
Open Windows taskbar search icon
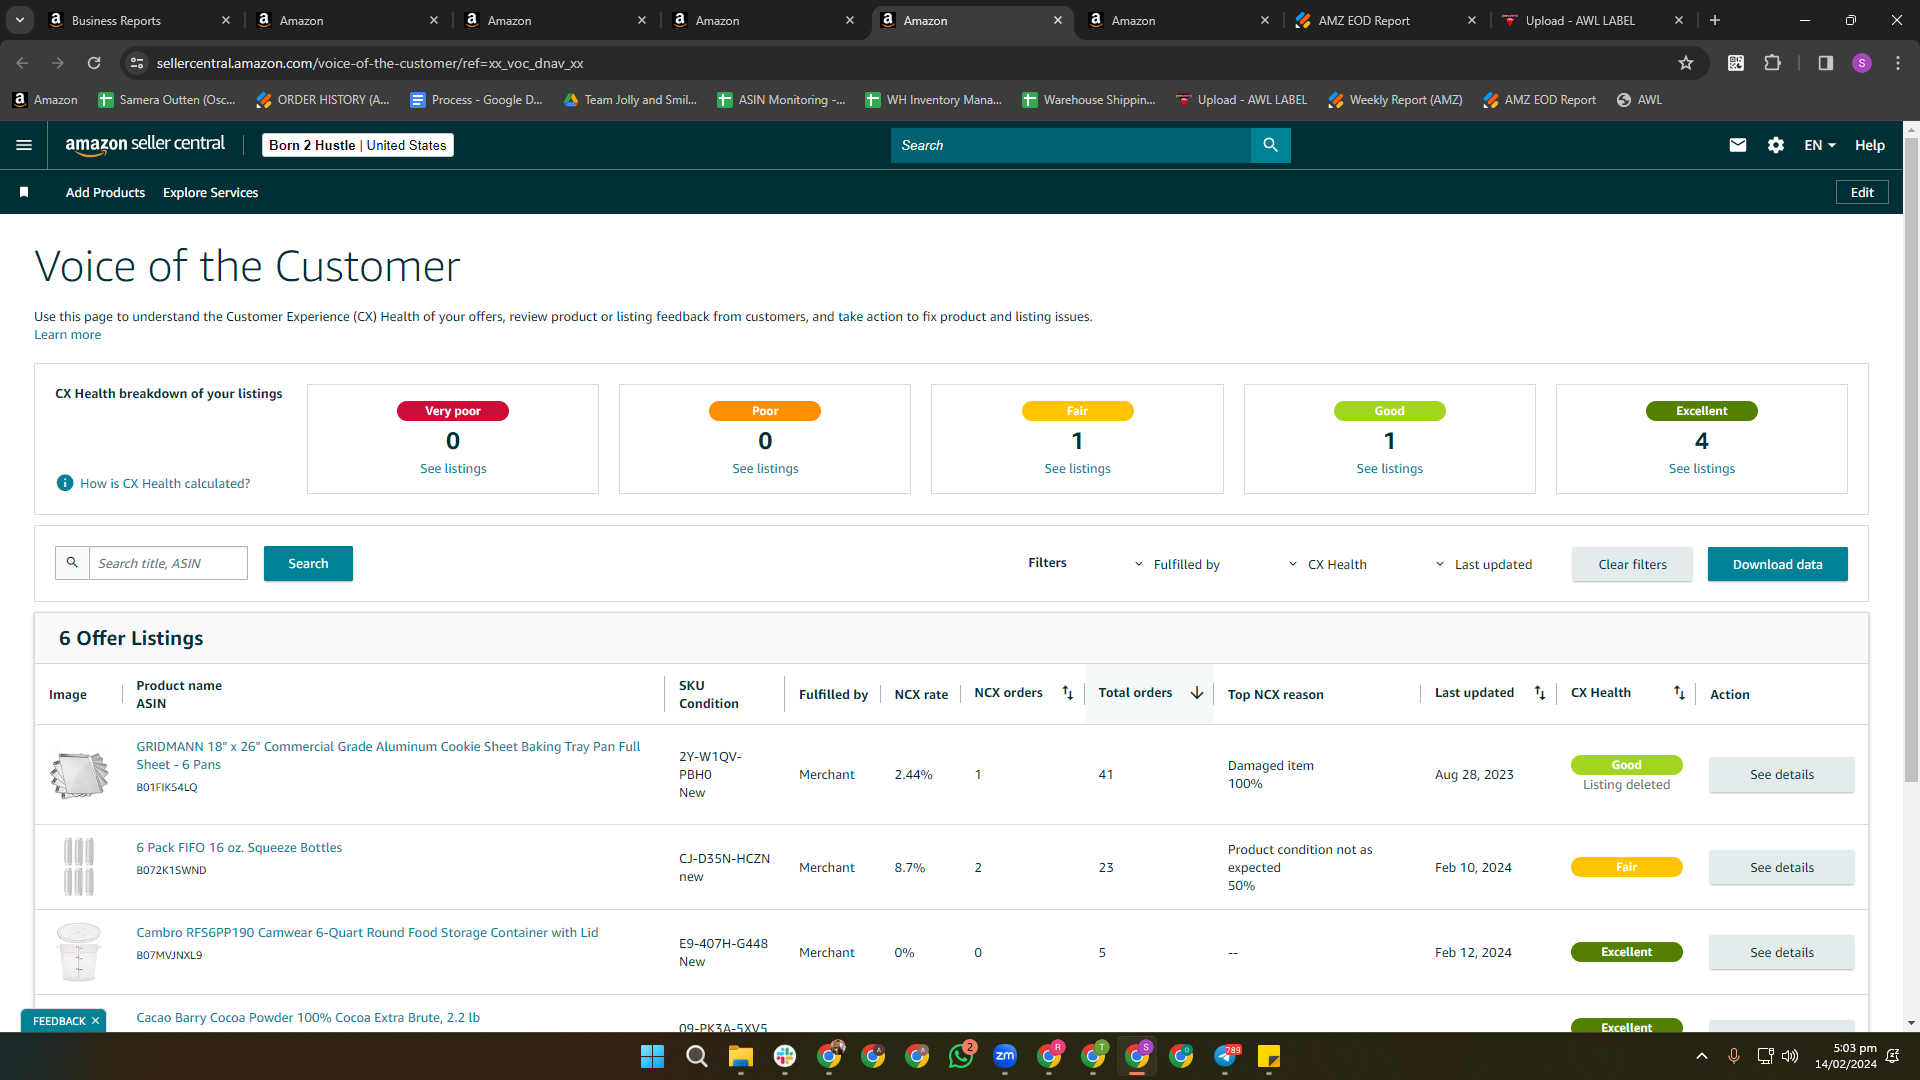coord(697,1056)
